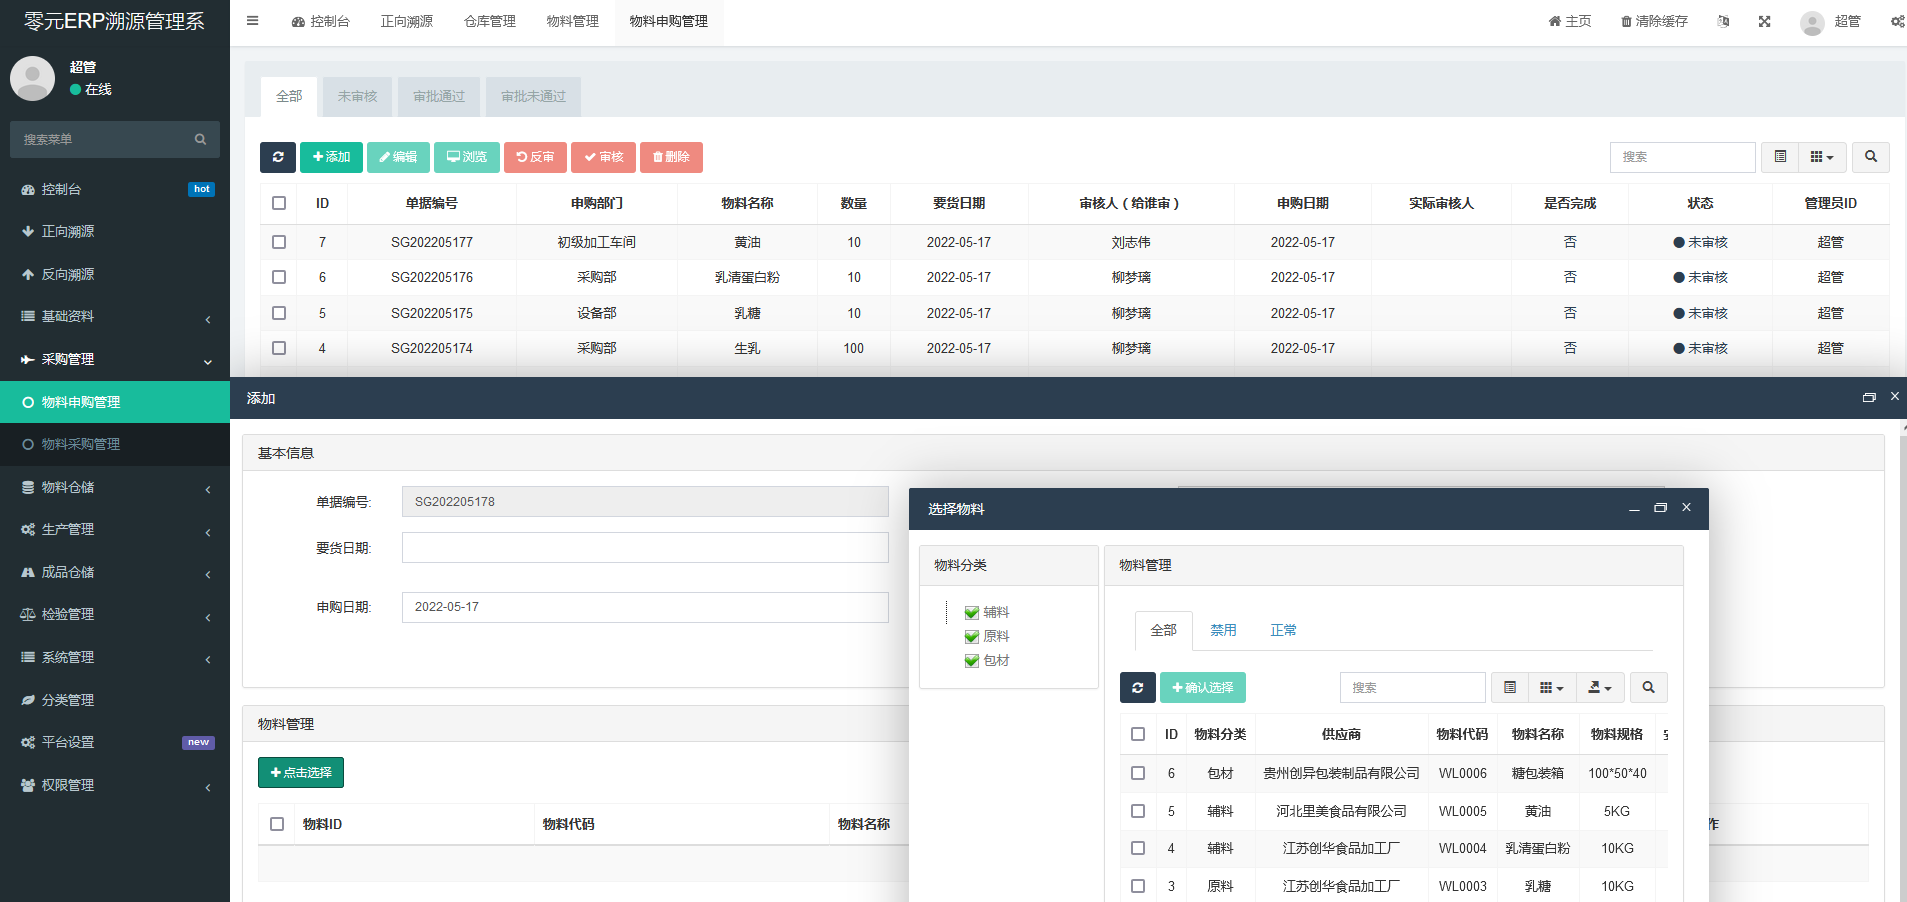Screen dimensions: 1907x902
Task: Click the fullscreen icon in top bar
Action: 1764,21
